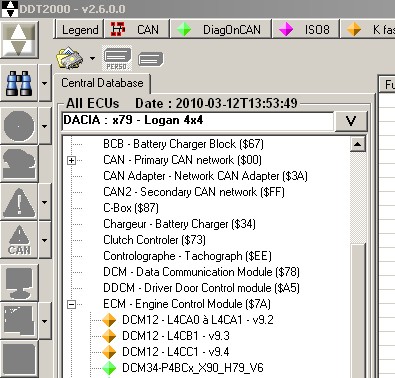Image resolution: width=395 pixels, height=378 pixels.
Task: Click the vehicle field DACIA x79 Logan 4x4
Action: click(x=197, y=121)
